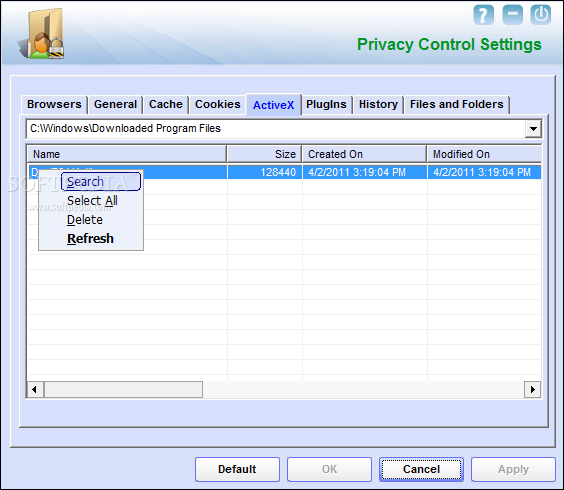This screenshot has width=564, height=490.
Task: Choose Refresh in the context menu
Action: pos(90,239)
